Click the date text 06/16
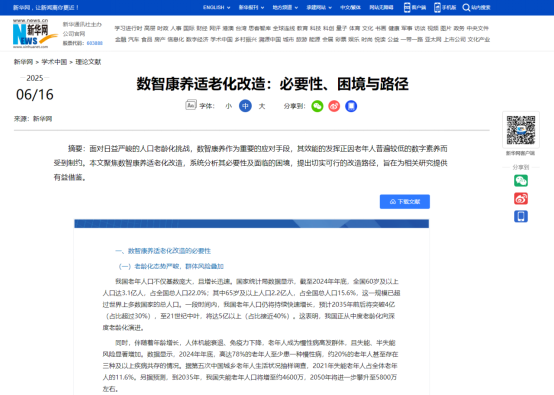Viewport: 554px width, 395px height. [35, 95]
